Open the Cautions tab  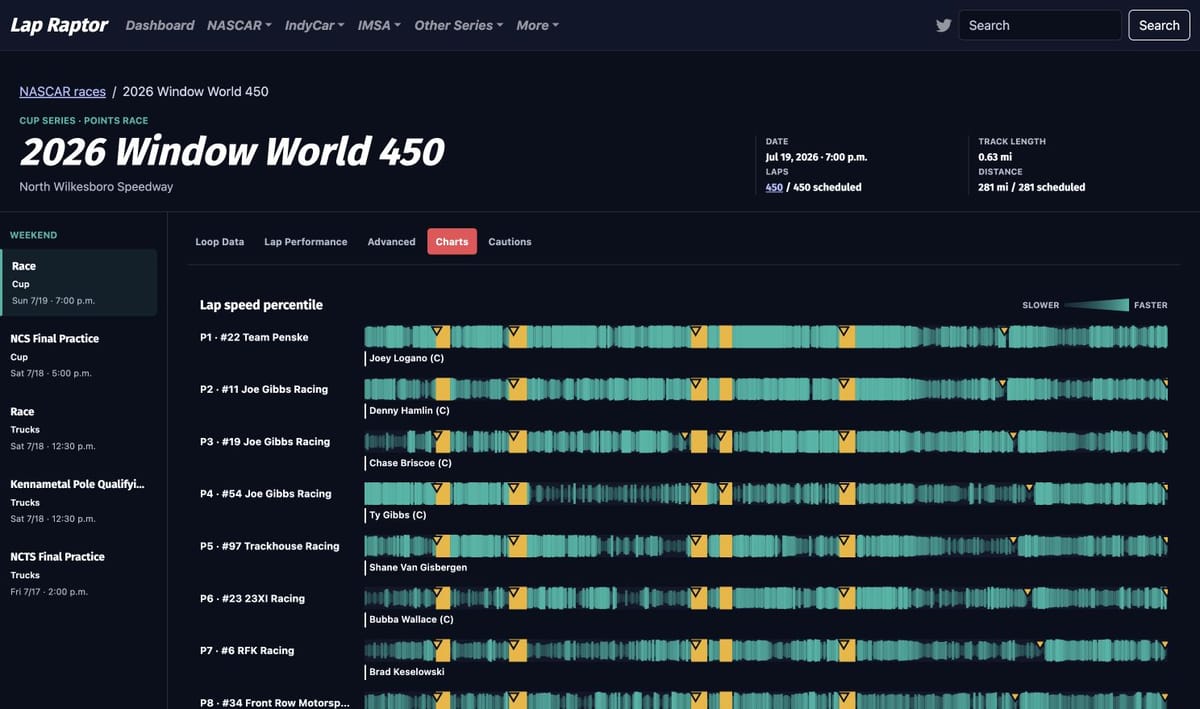click(x=510, y=242)
